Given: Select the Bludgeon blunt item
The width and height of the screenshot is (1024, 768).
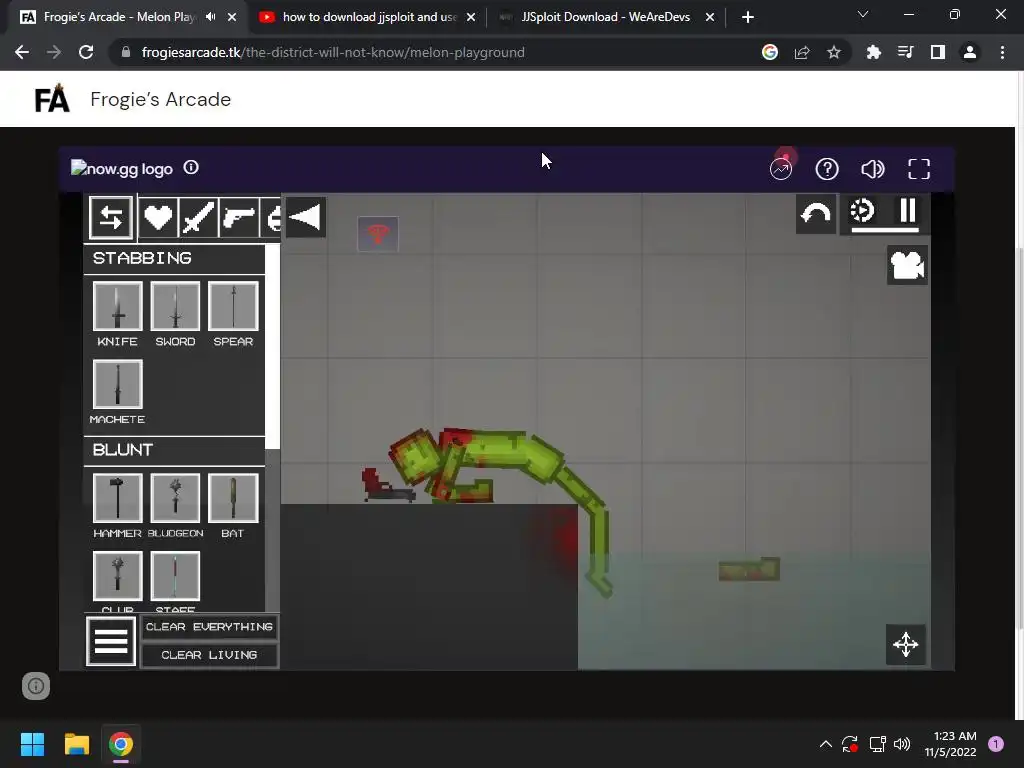Looking at the screenshot, I should pyautogui.click(x=175, y=498).
